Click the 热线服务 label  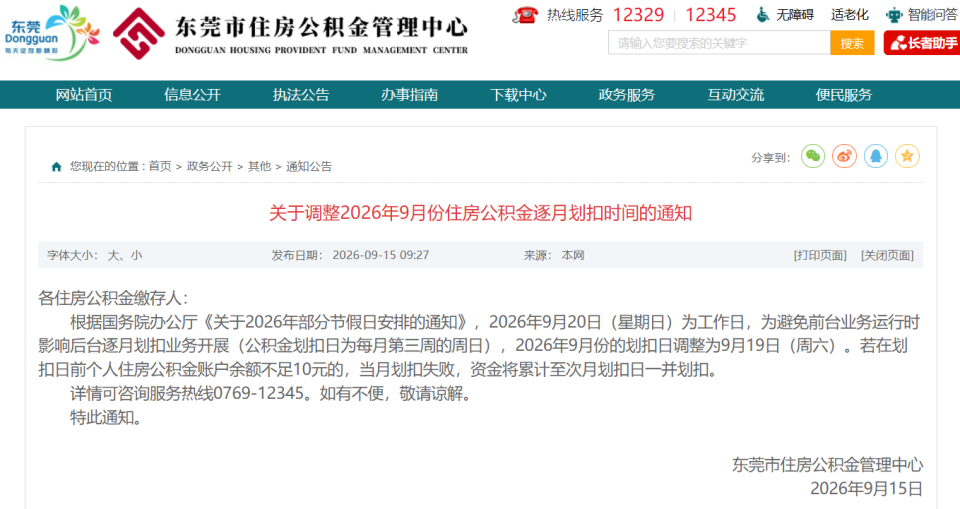575,15
